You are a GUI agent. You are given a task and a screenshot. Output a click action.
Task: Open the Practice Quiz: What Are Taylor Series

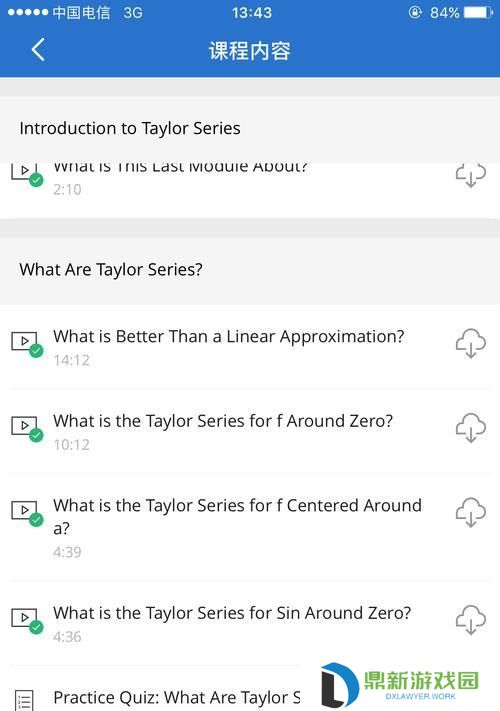pyautogui.click(x=177, y=697)
